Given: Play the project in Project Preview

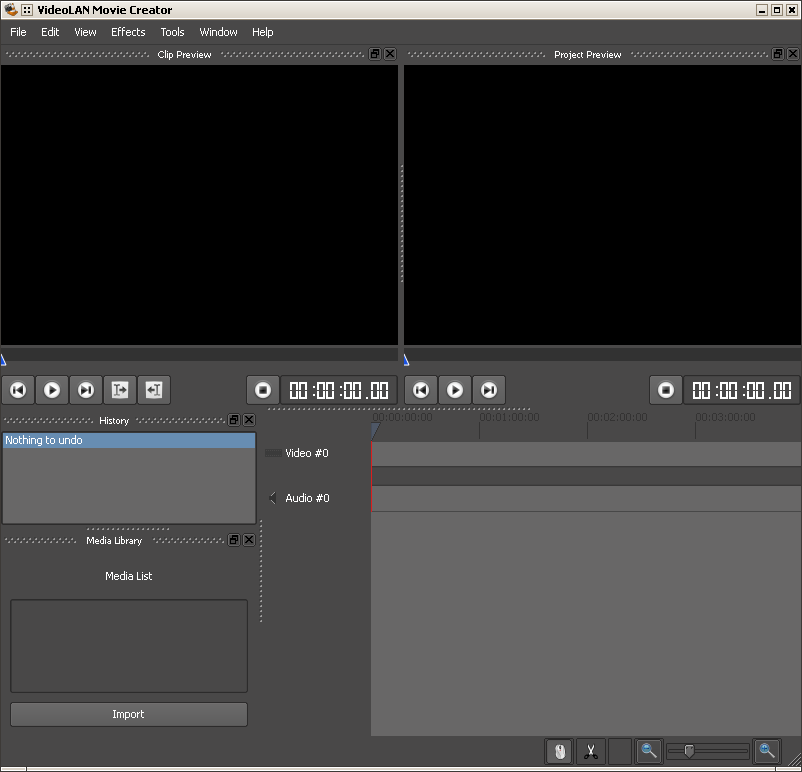Looking at the screenshot, I should point(455,390).
